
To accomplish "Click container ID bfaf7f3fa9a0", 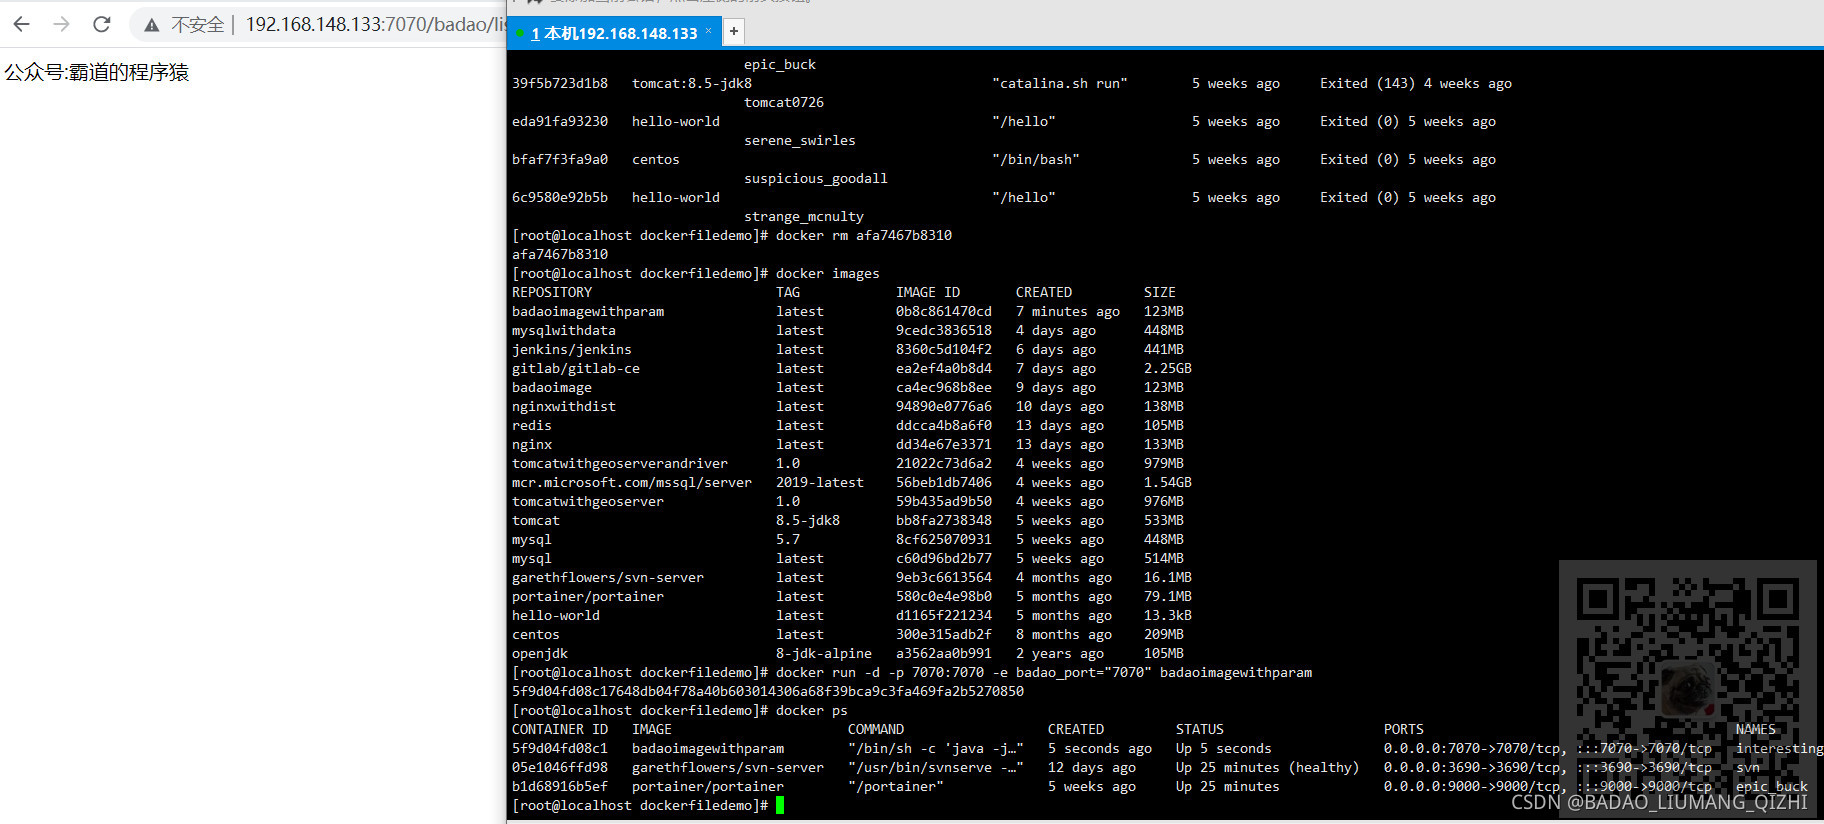I will pyautogui.click(x=560, y=159).
